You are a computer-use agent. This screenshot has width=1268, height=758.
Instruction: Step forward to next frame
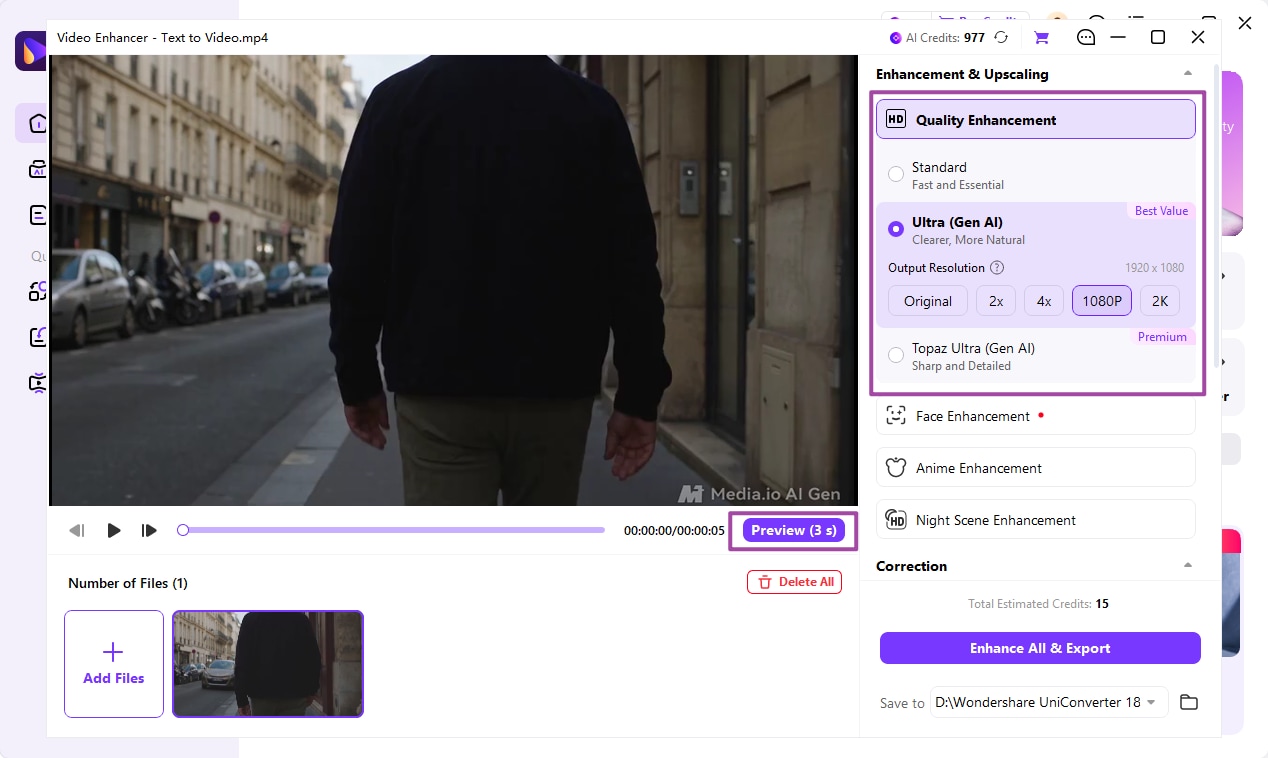point(149,531)
